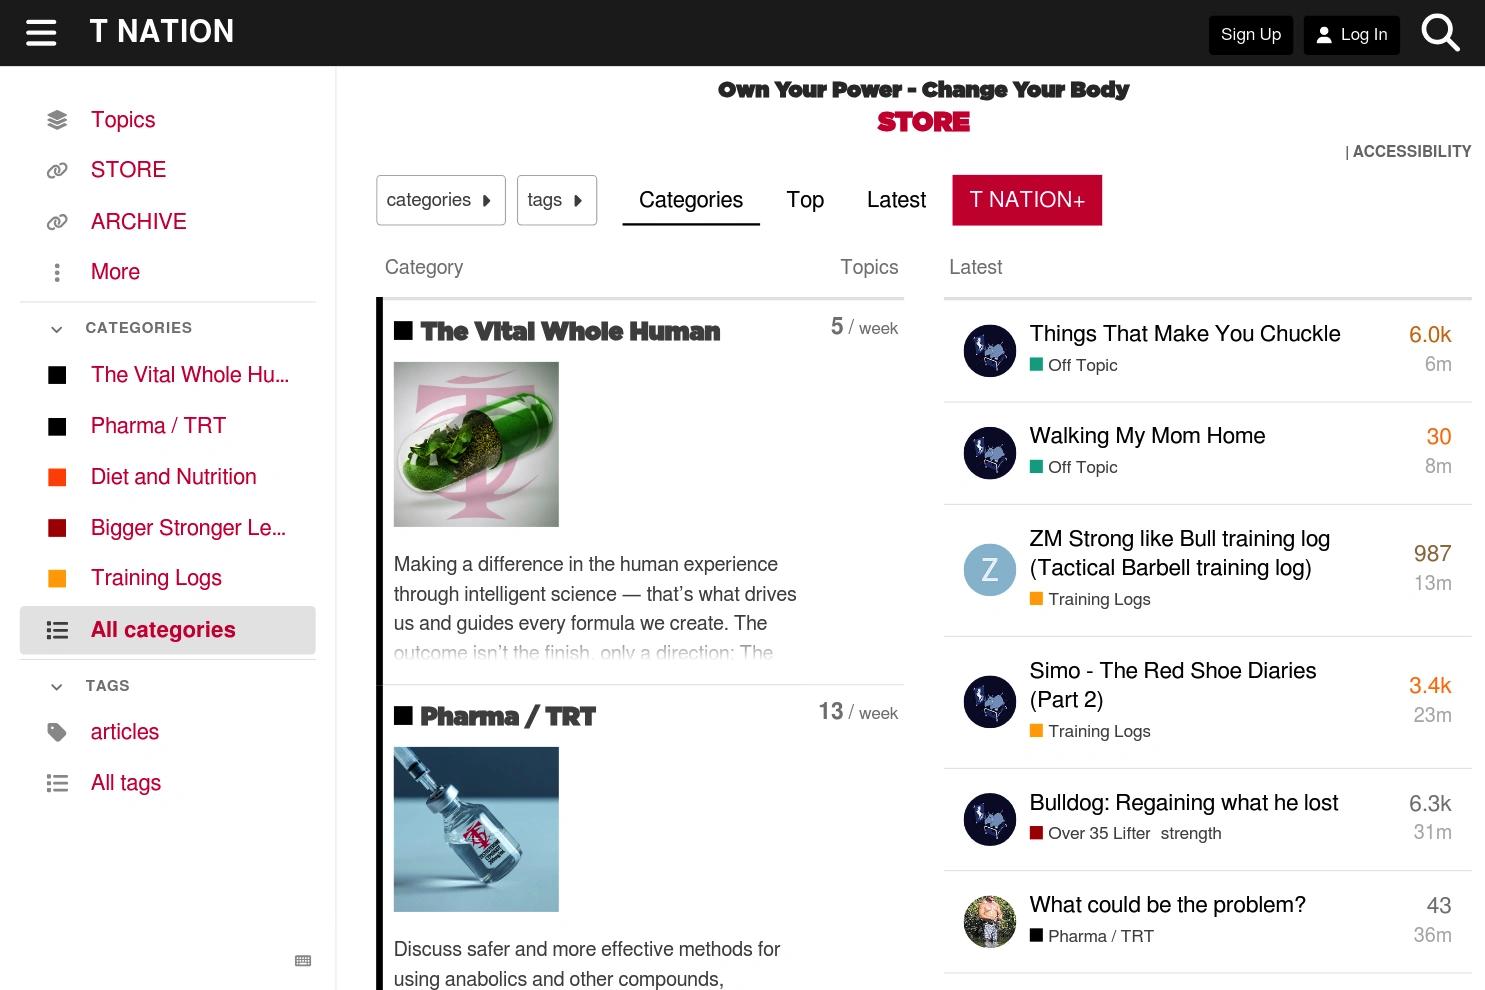The image size is (1485, 990).
Task: Click 6.0k reply count for Chuckle topic
Action: pyautogui.click(x=1430, y=335)
